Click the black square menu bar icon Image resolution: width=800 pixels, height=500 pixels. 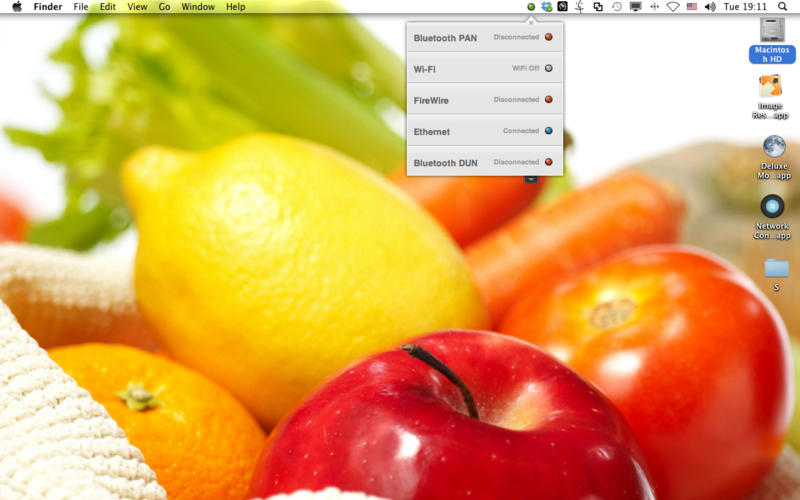[x=562, y=7]
